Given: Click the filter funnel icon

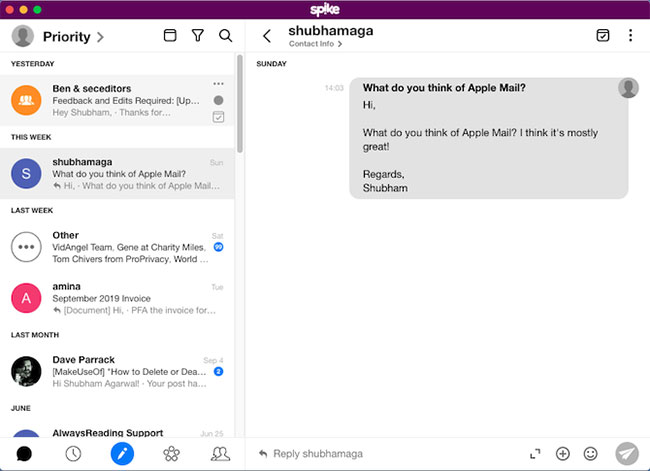Looking at the screenshot, I should [198, 36].
